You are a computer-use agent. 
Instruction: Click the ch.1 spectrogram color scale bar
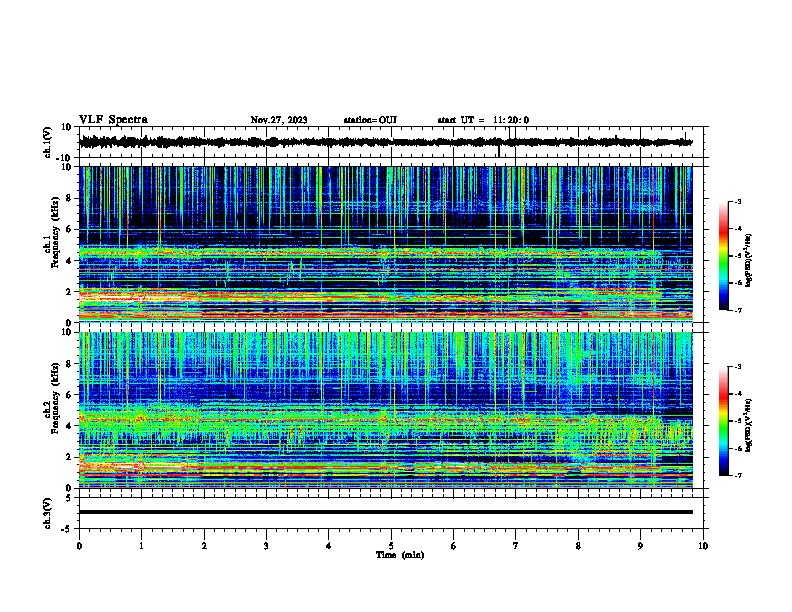click(723, 256)
